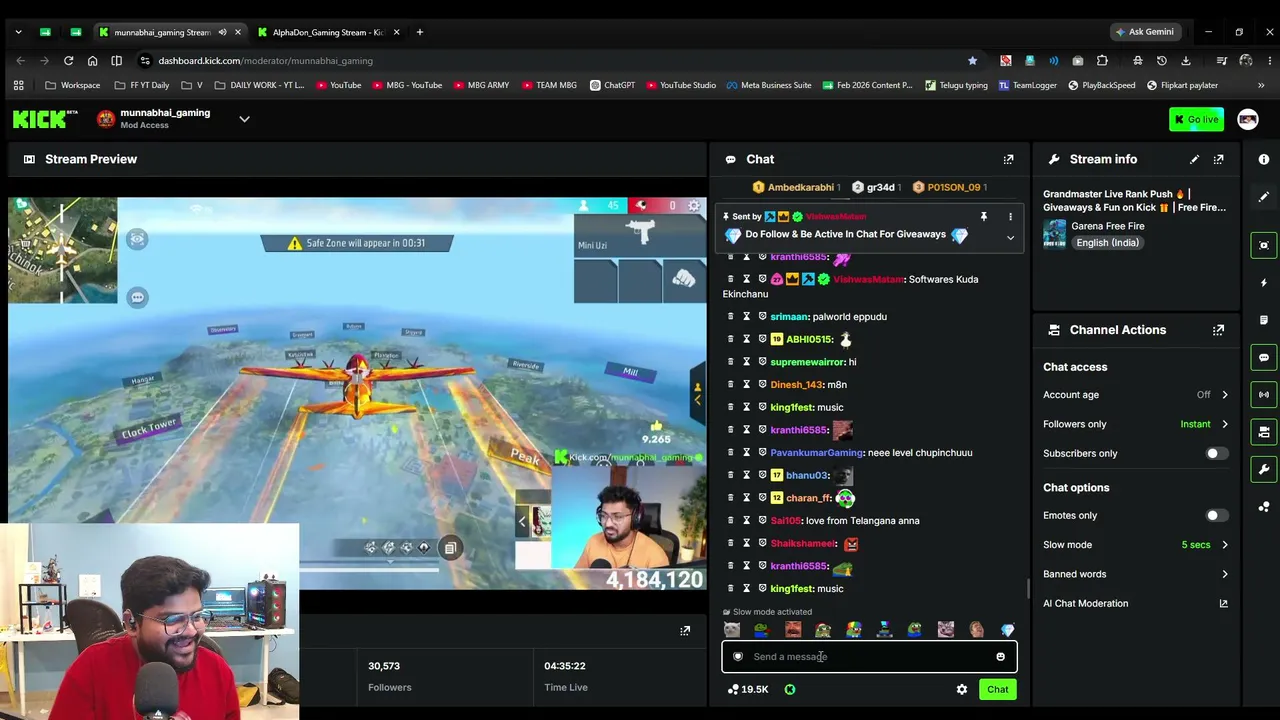The image size is (1280, 720).
Task: Open the user avatar menu top right
Action: pyautogui.click(x=1247, y=120)
